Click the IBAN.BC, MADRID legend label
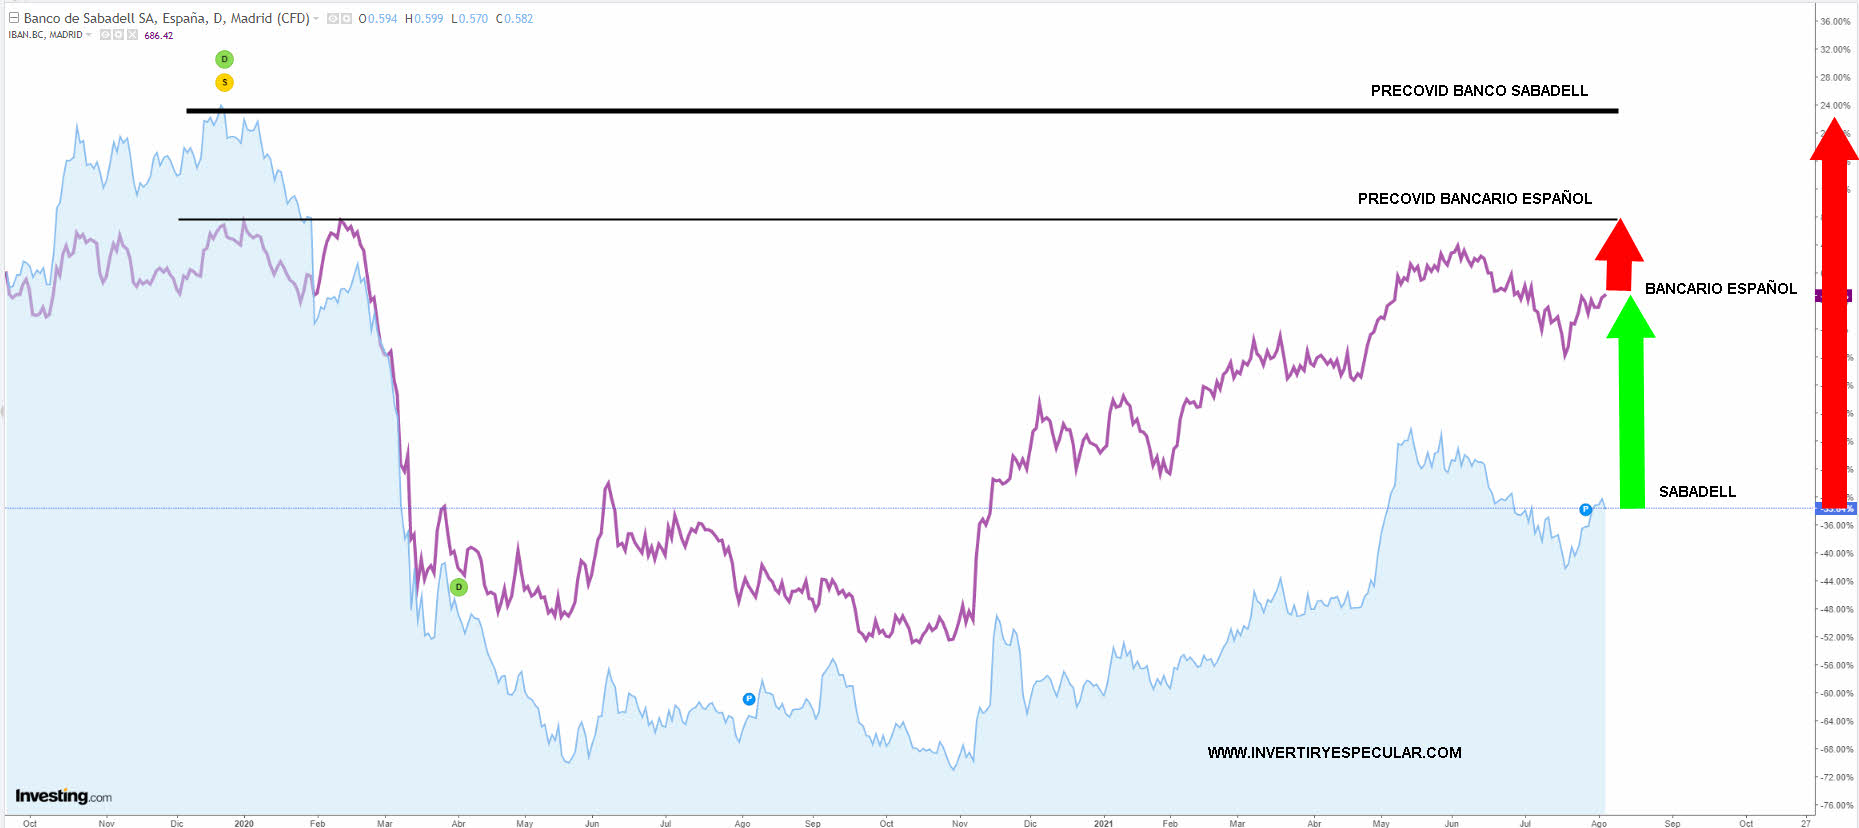This screenshot has height=828, width=1859. click(x=45, y=35)
